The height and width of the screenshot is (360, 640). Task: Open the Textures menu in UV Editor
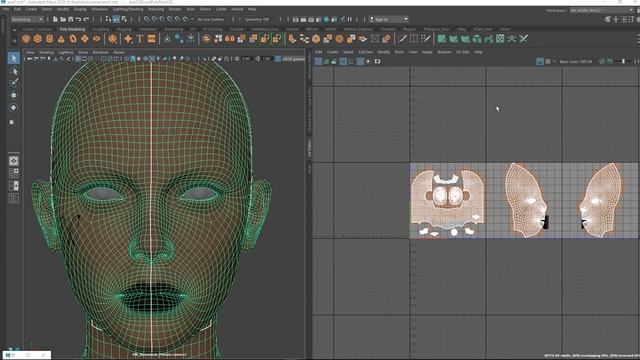(444, 52)
